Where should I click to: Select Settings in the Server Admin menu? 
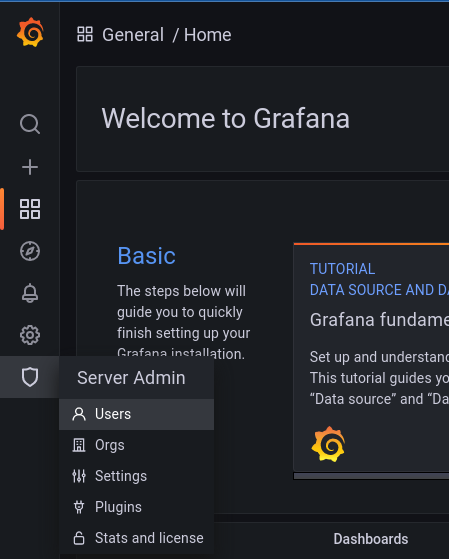pos(137,476)
